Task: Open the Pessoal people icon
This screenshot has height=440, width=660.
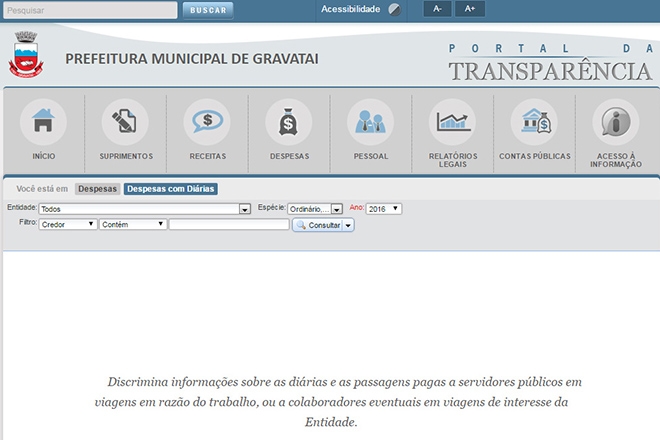Action: [x=370, y=124]
